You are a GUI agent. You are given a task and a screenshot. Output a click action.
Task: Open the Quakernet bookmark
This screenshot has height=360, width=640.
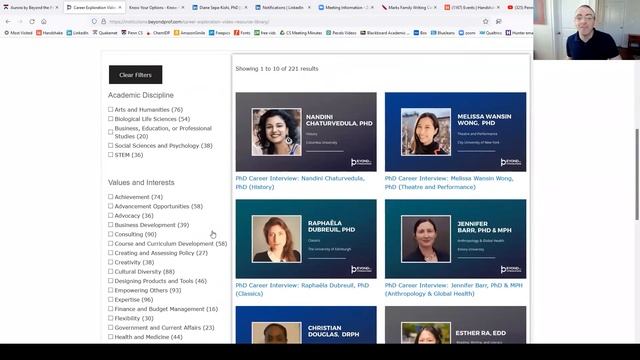pyautogui.click(x=105, y=33)
